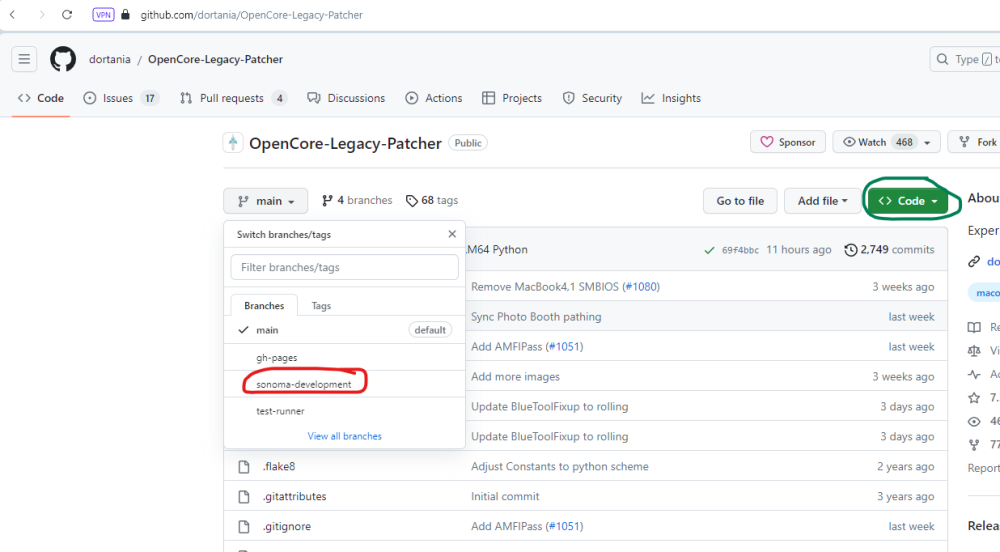Click the Sponsor button
This screenshot has width=1000, height=552.
click(x=788, y=142)
